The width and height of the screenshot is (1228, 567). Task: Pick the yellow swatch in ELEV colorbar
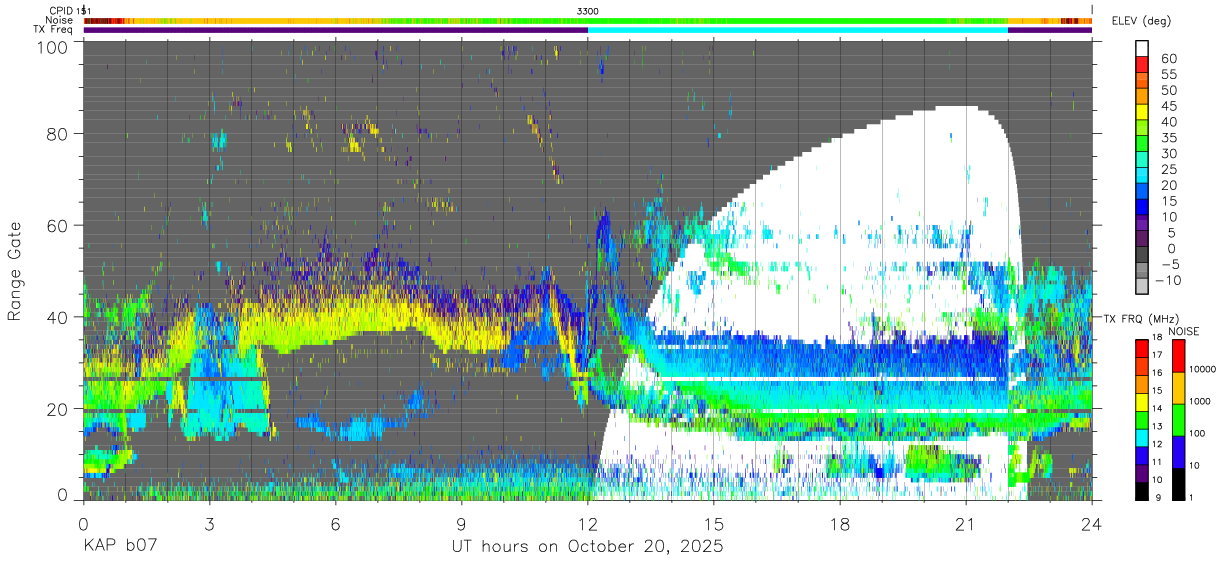pyautogui.click(x=1142, y=113)
